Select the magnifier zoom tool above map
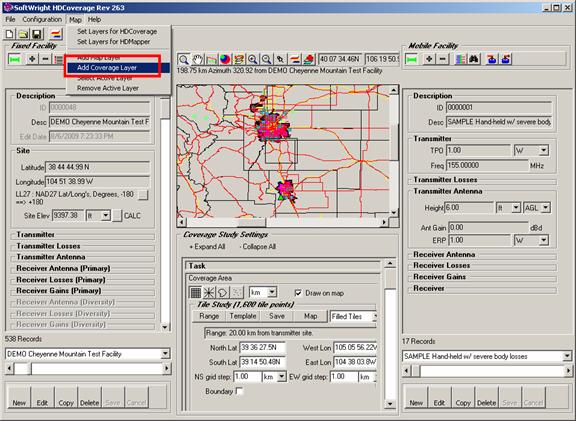 183,59
